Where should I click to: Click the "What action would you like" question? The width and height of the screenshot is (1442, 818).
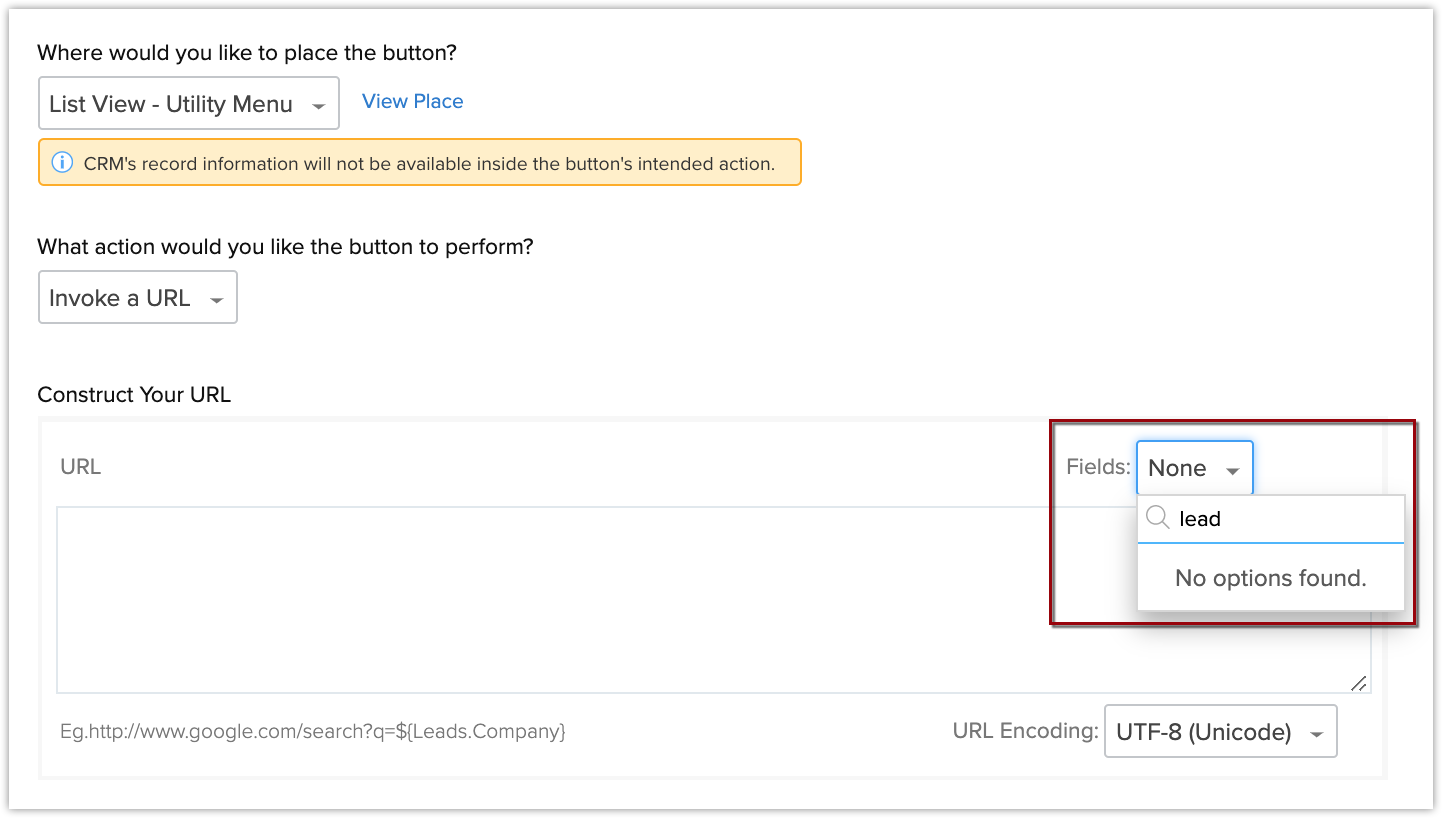click(x=285, y=246)
